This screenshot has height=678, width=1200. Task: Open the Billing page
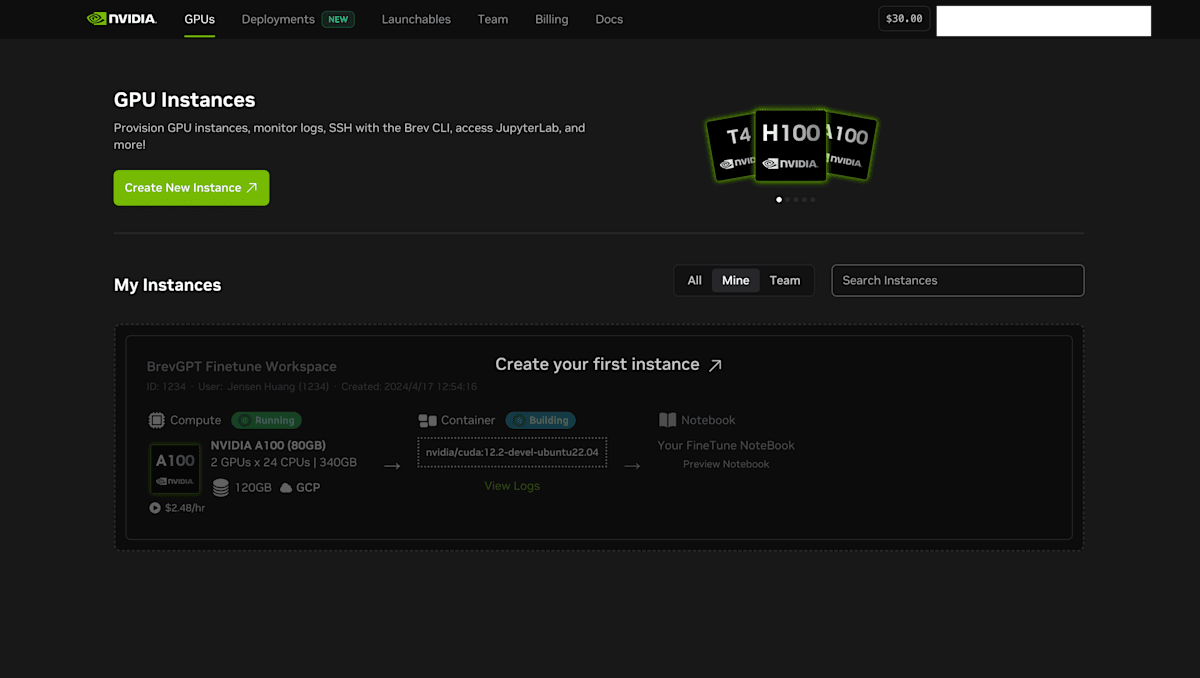(x=551, y=19)
